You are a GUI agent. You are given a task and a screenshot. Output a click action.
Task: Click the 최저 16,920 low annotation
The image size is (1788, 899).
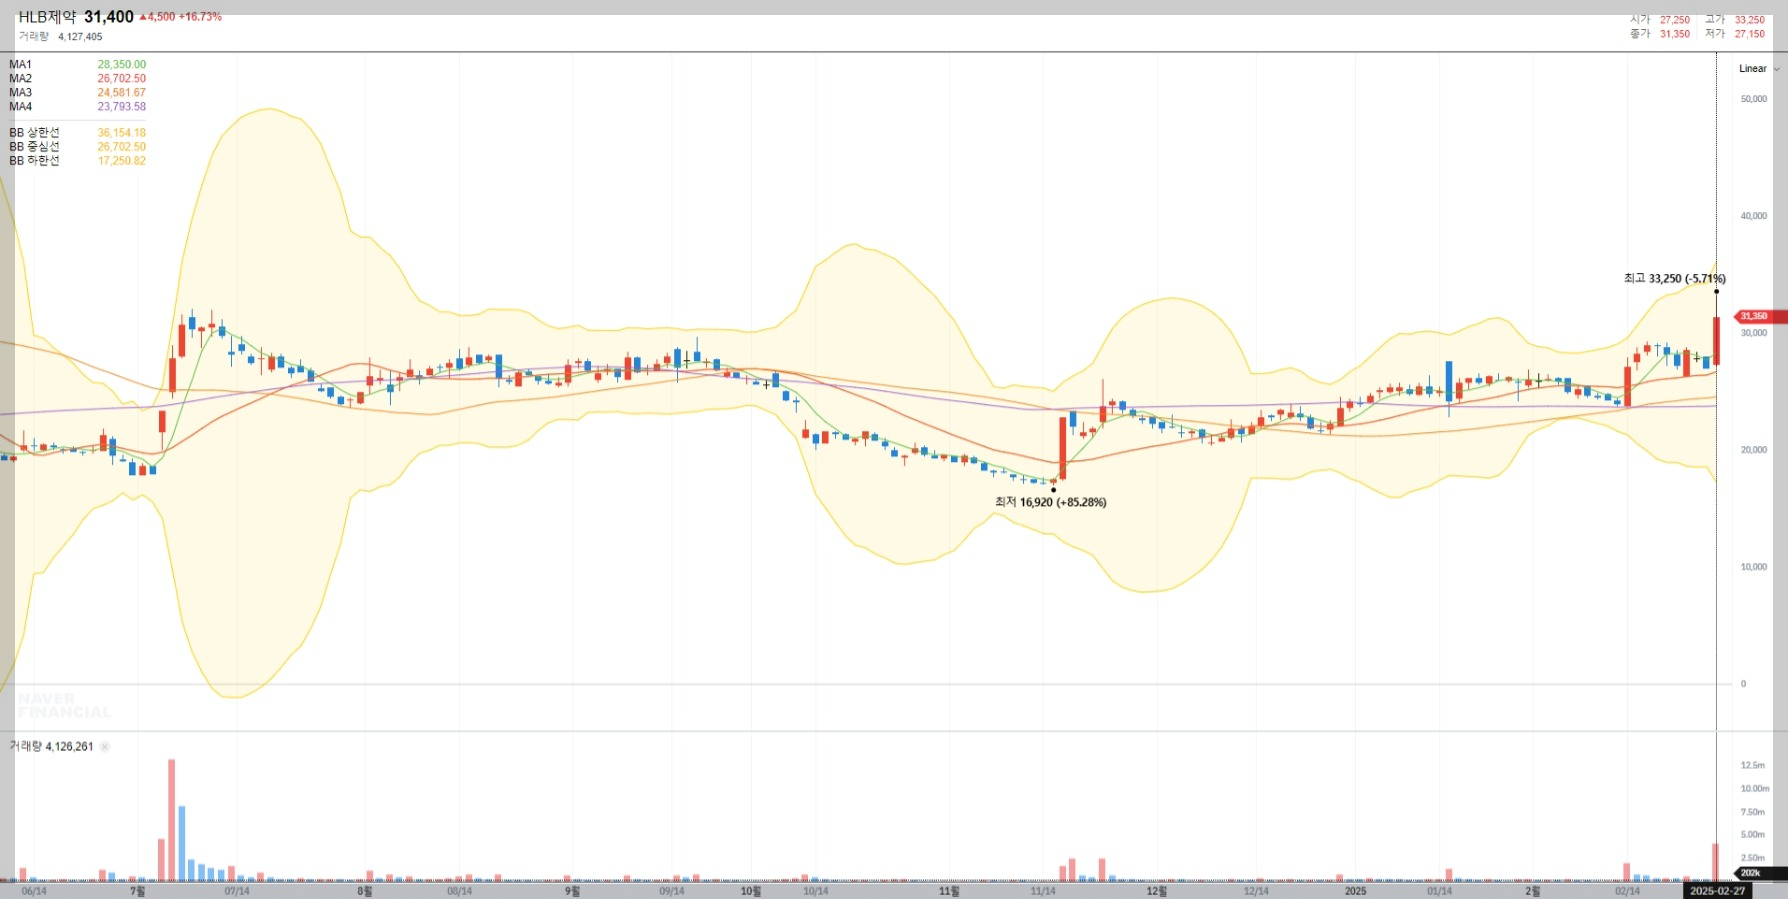click(1050, 503)
